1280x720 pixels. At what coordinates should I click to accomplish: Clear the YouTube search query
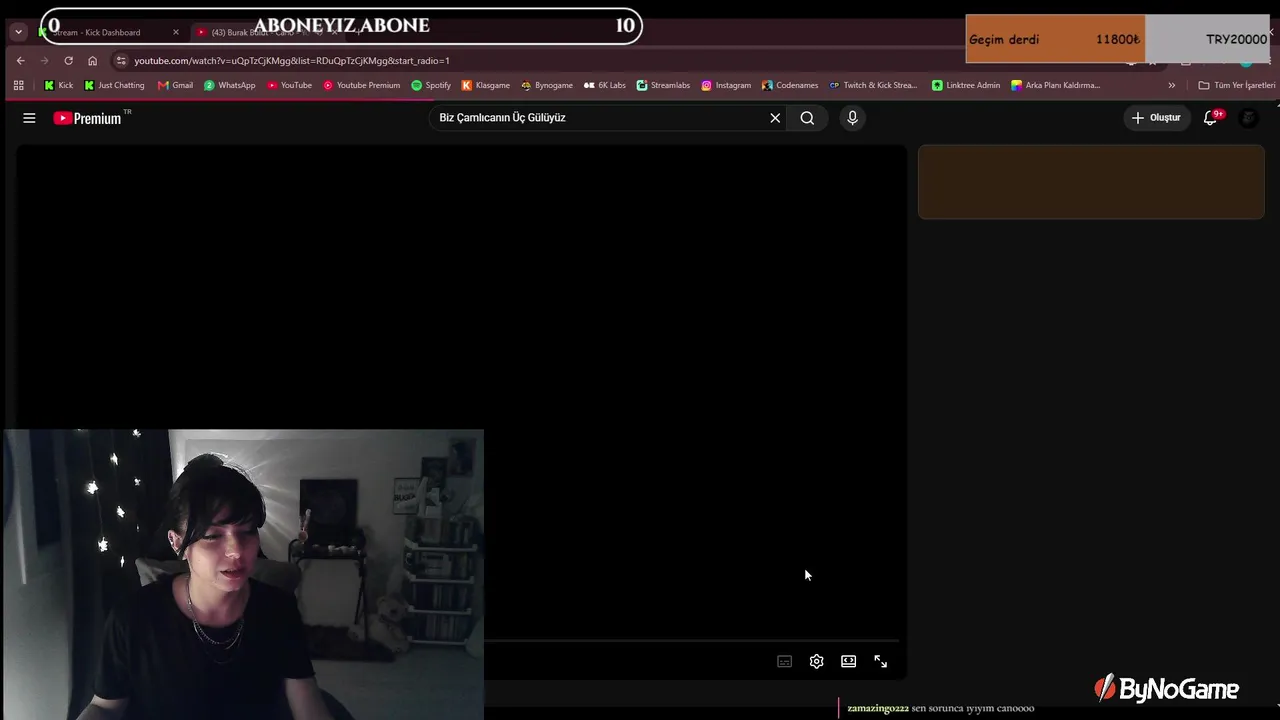775,118
